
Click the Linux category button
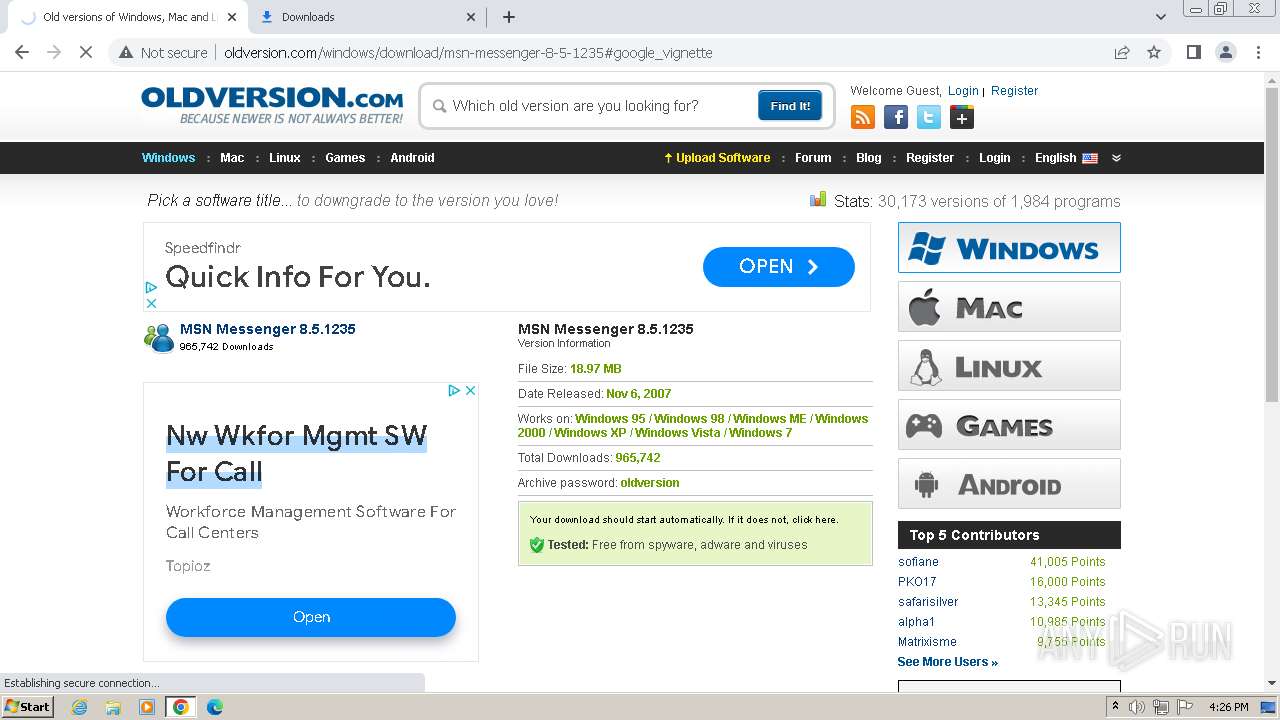click(1009, 365)
